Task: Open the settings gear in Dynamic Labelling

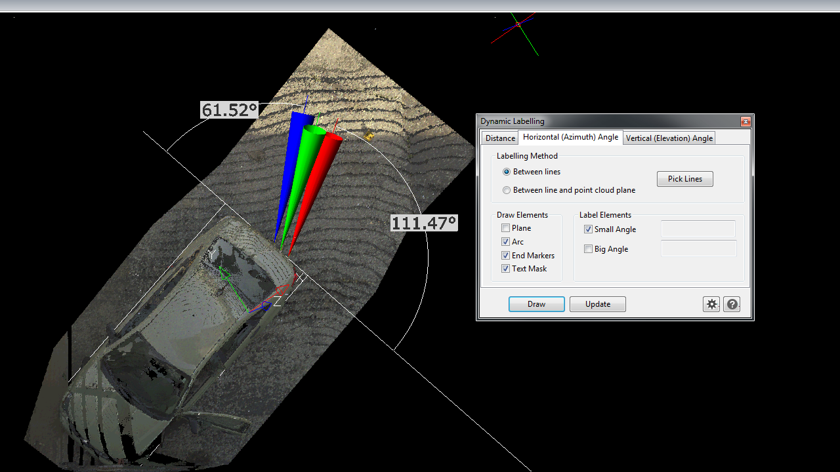Action: (711, 304)
